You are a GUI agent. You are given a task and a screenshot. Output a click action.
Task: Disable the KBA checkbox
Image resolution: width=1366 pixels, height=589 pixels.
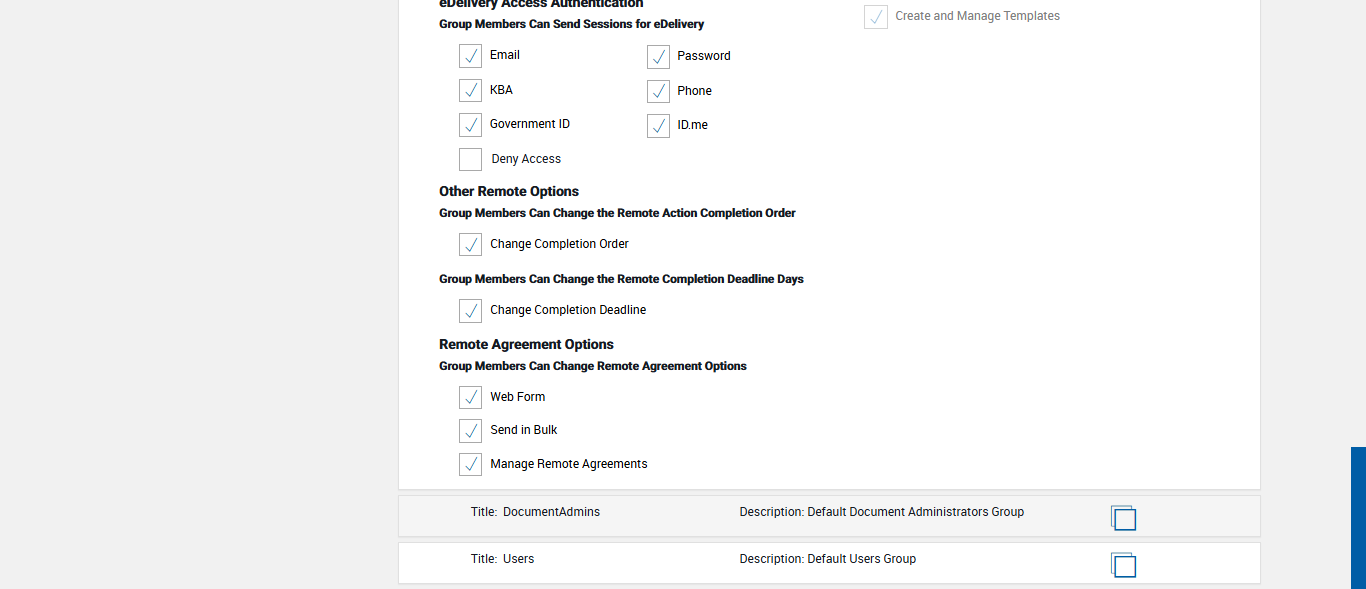coord(471,91)
